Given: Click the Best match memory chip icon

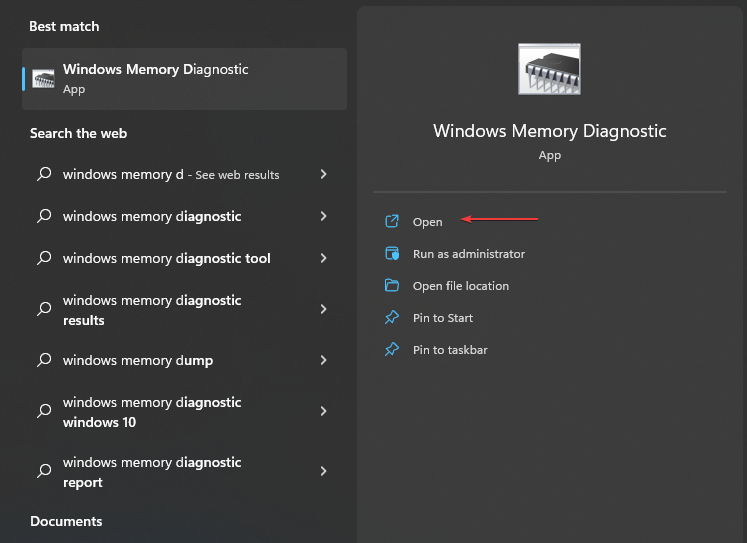Looking at the screenshot, I should point(44,79).
